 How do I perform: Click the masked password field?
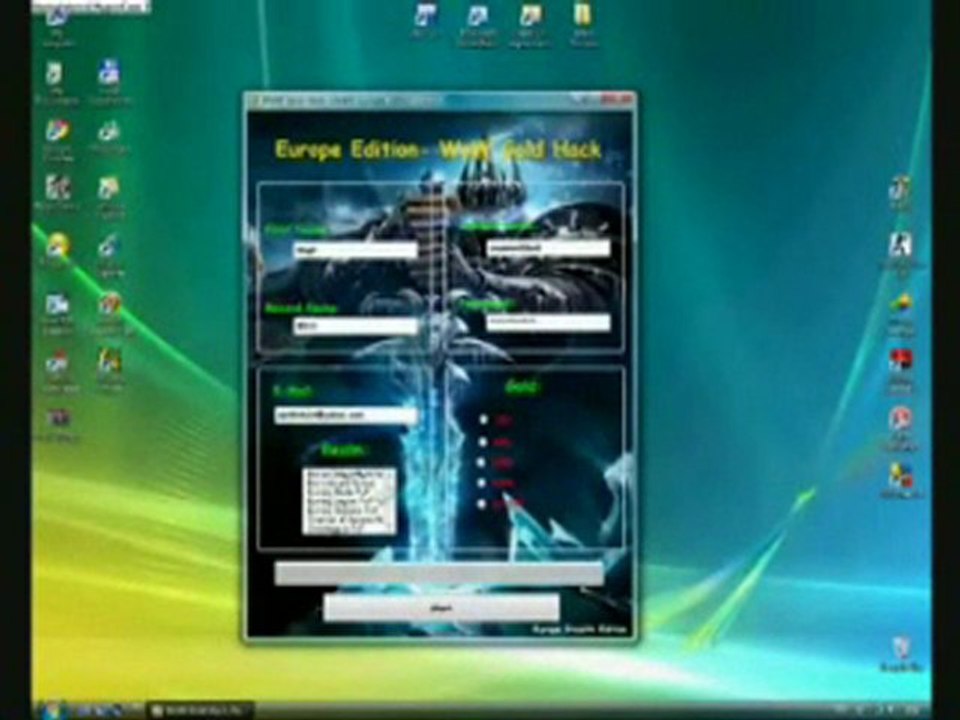click(548, 322)
